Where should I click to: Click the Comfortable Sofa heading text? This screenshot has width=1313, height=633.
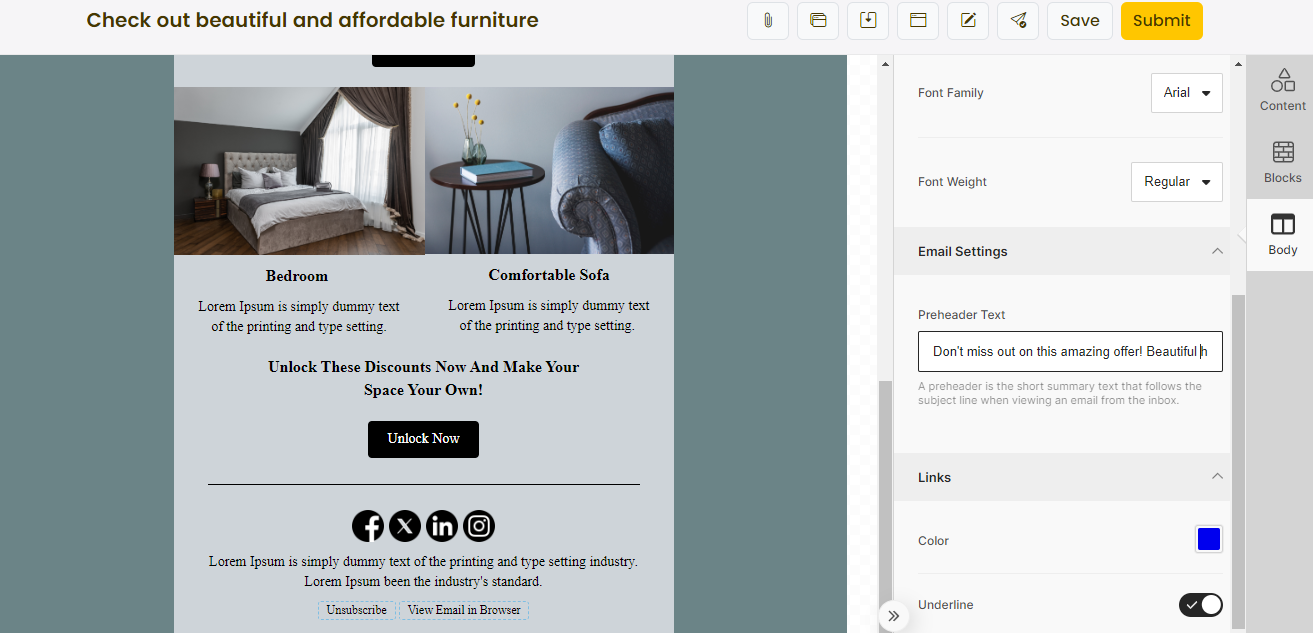(x=549, y=275)
